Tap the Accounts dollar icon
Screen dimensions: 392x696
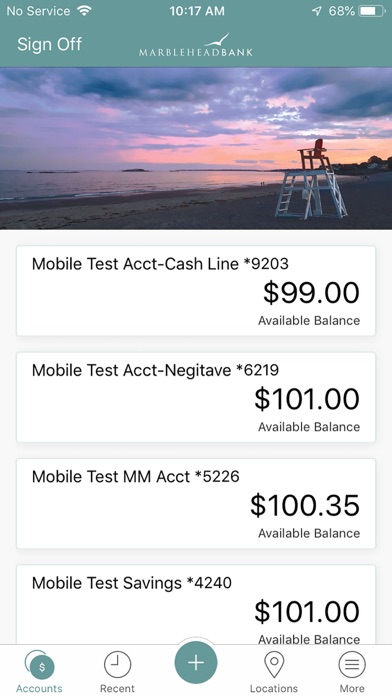coord(41,666)
